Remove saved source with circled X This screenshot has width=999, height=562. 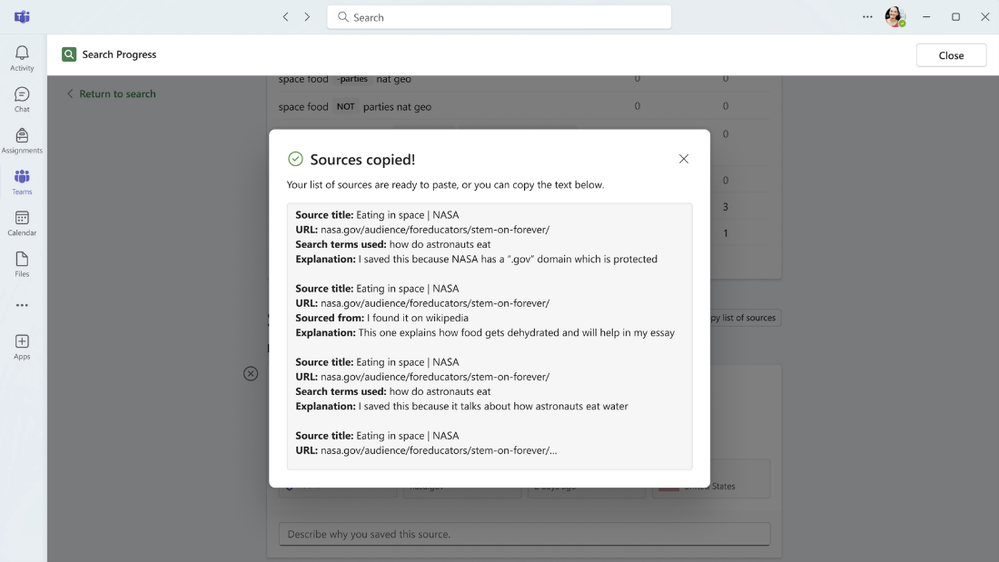click(250, 373)
